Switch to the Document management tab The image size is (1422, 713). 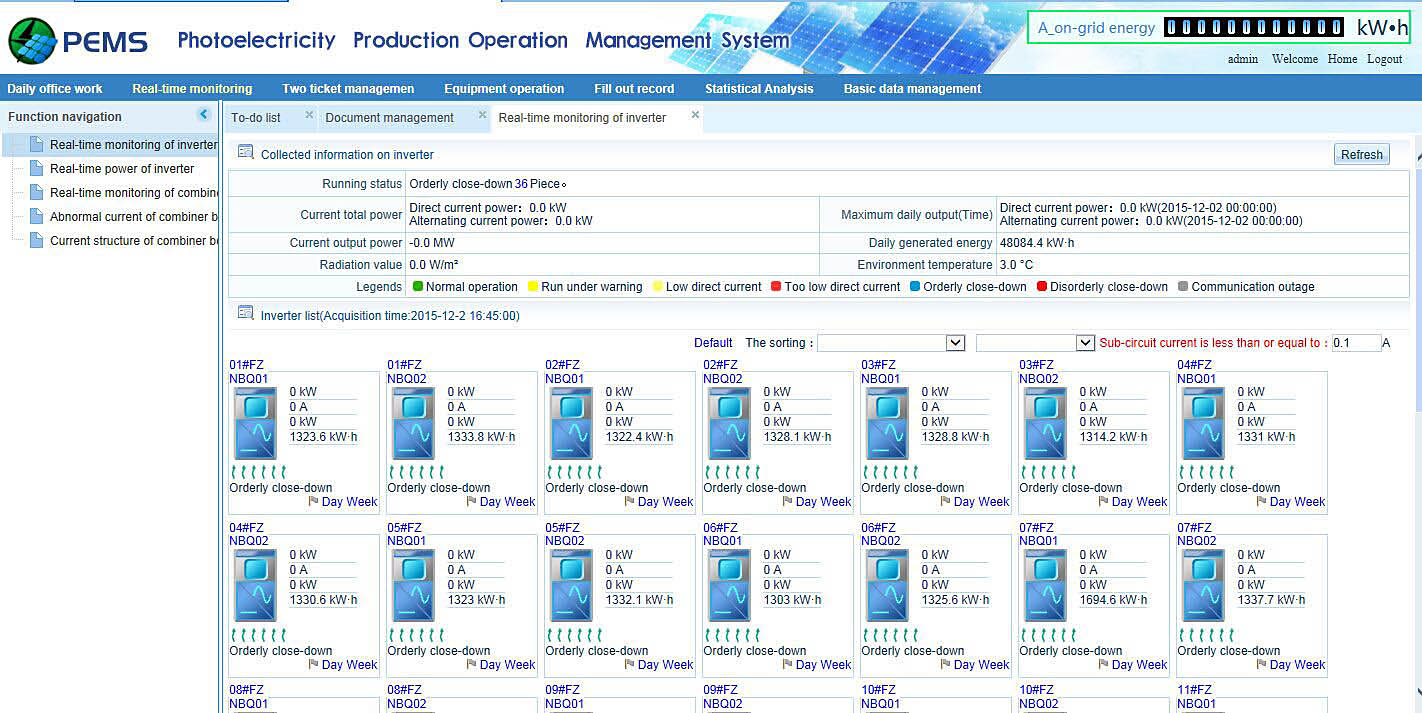point(390,118)
